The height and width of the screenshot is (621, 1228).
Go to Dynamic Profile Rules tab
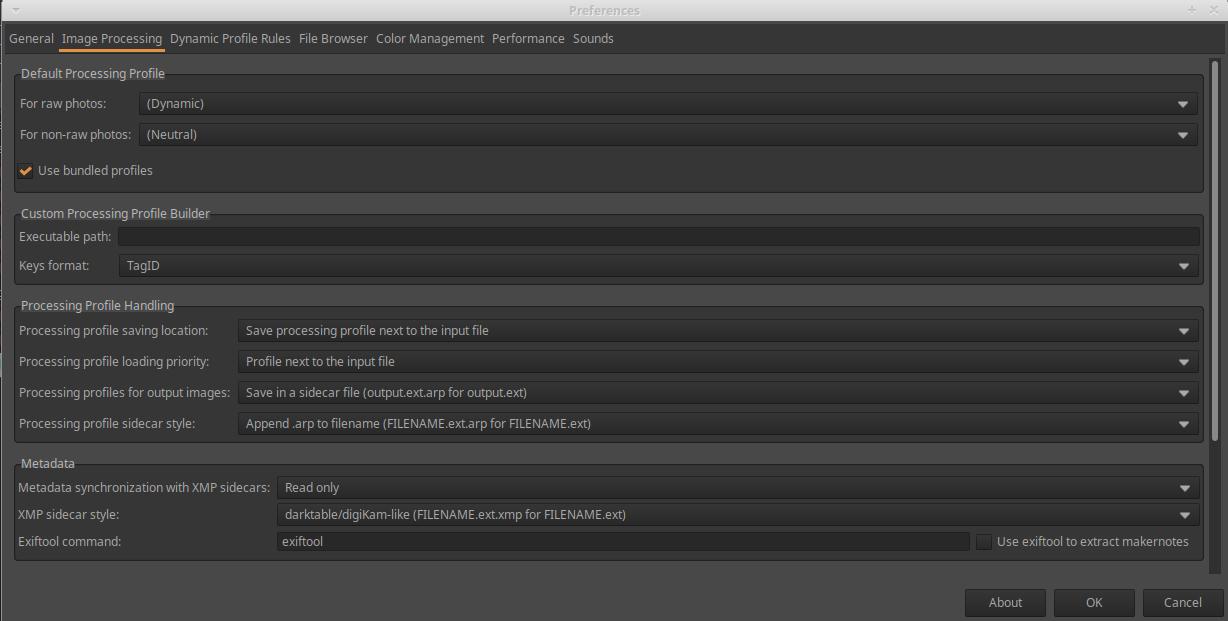(230, 39)
